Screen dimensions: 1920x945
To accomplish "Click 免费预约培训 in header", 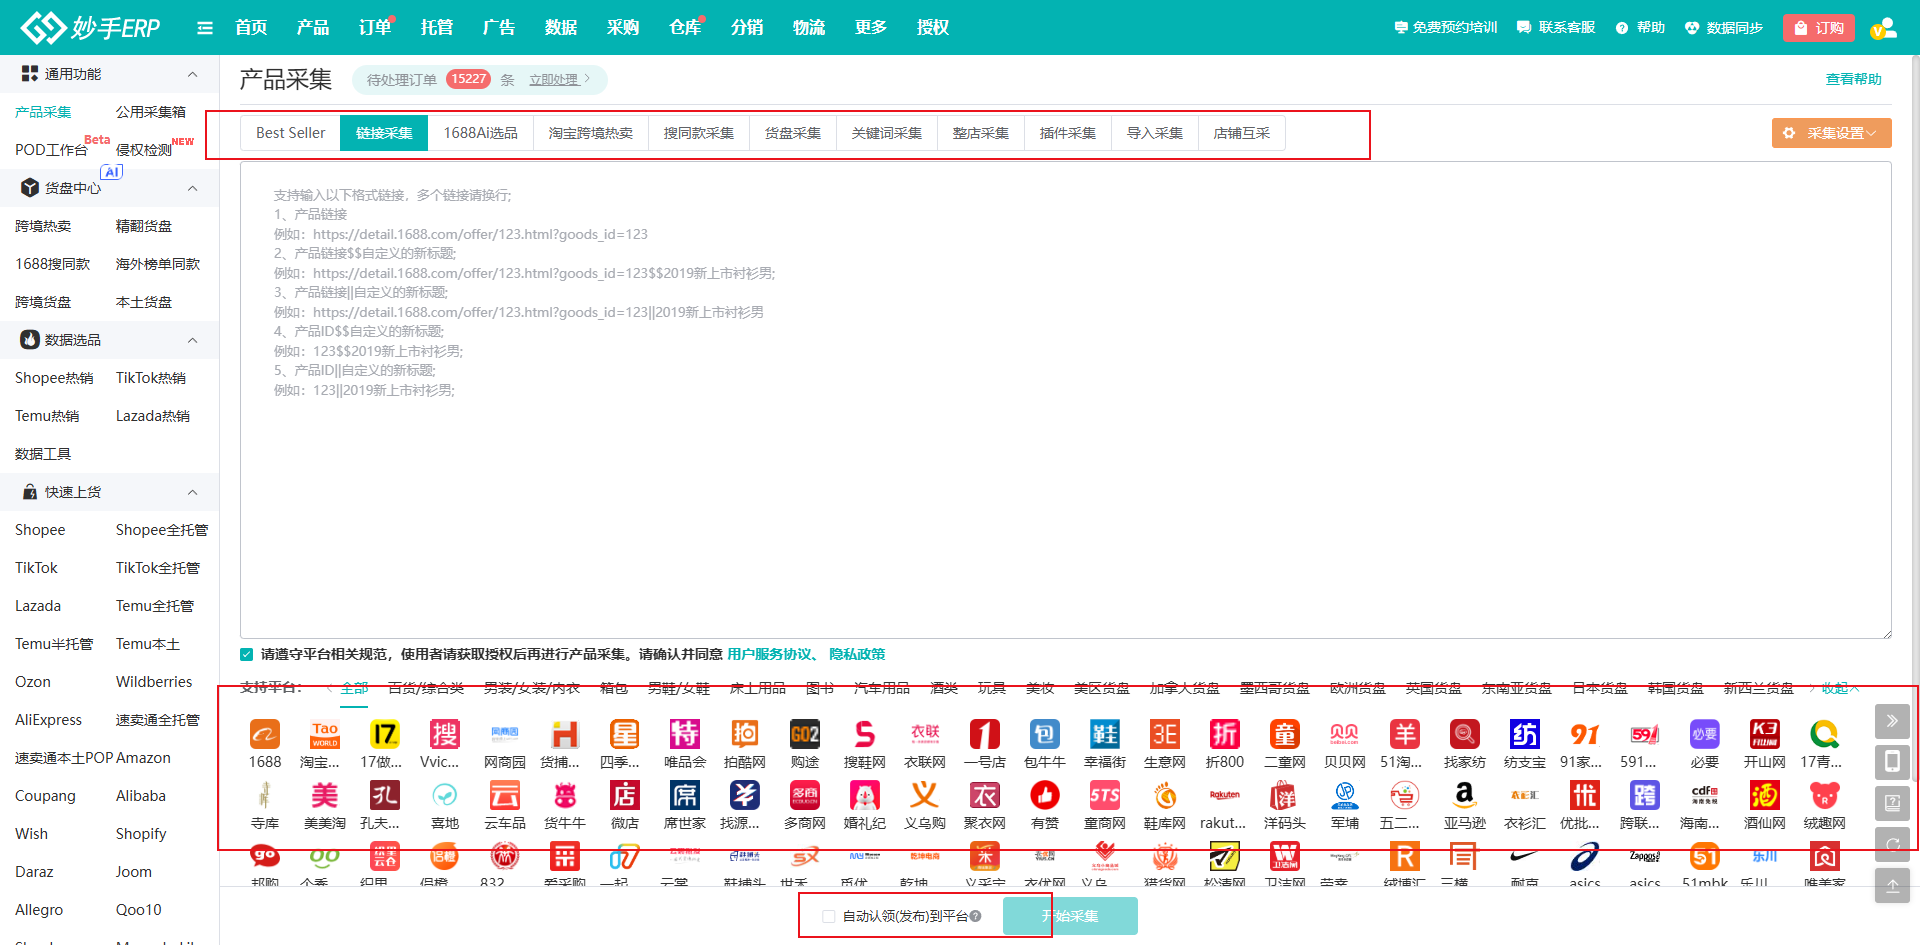I will [1446, 28].
